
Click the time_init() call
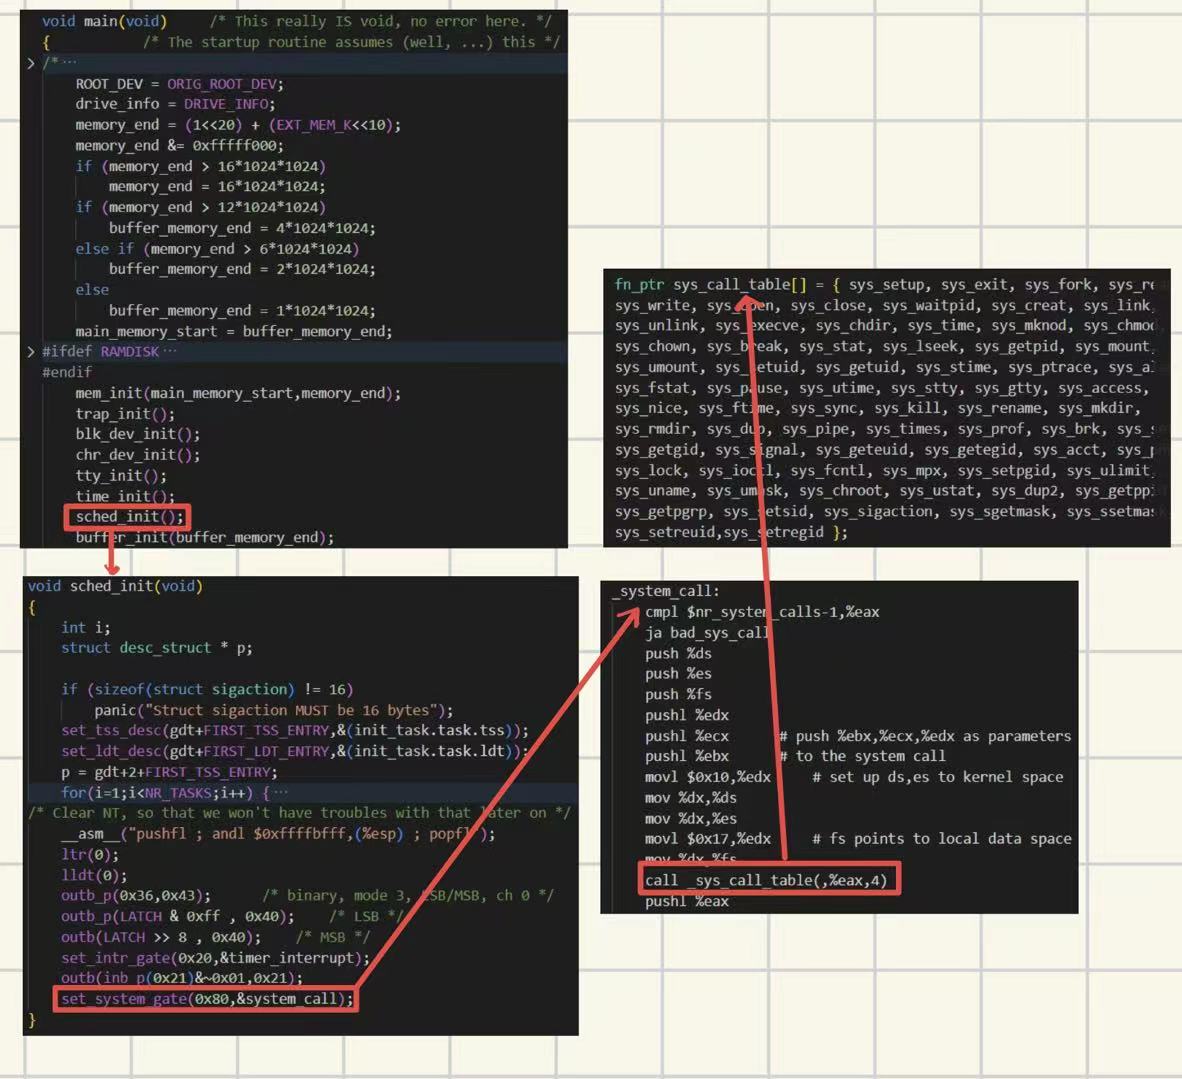point(125,495)
